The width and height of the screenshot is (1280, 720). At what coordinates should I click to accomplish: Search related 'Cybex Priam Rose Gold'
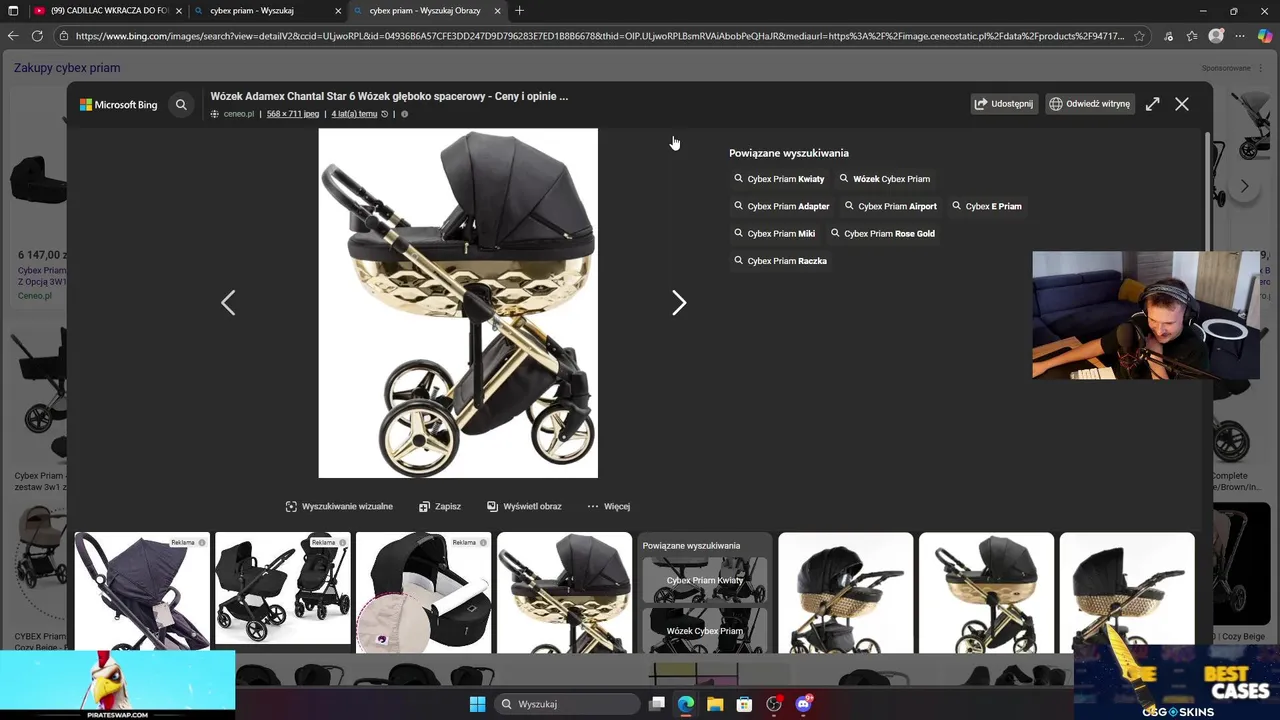(883, 233)
